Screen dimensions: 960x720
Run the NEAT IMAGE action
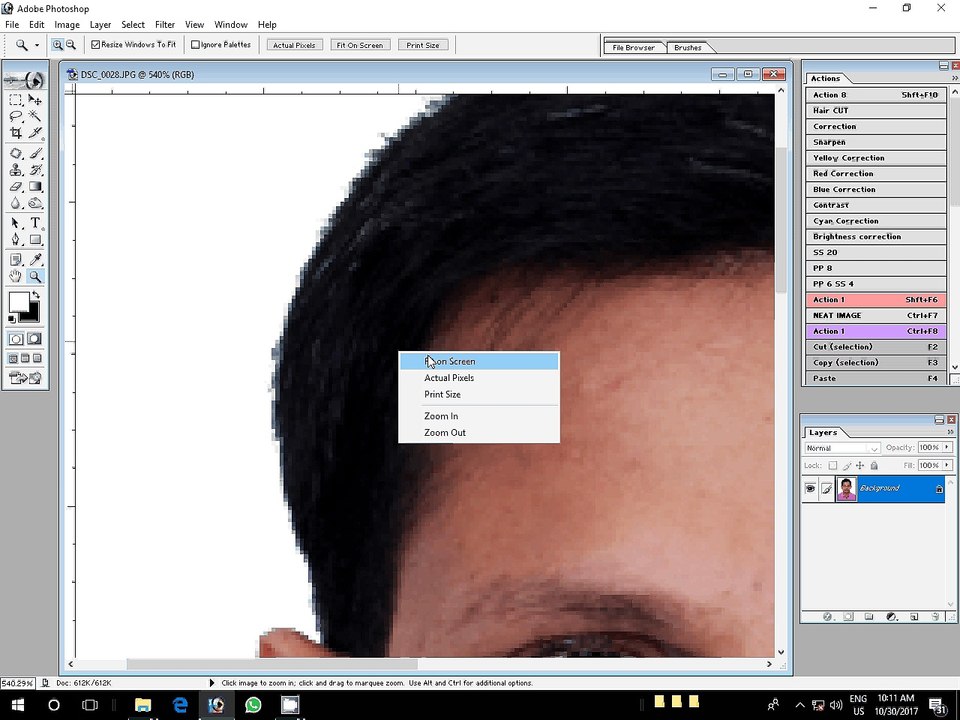pyautogui.click(x=876, y=315)
